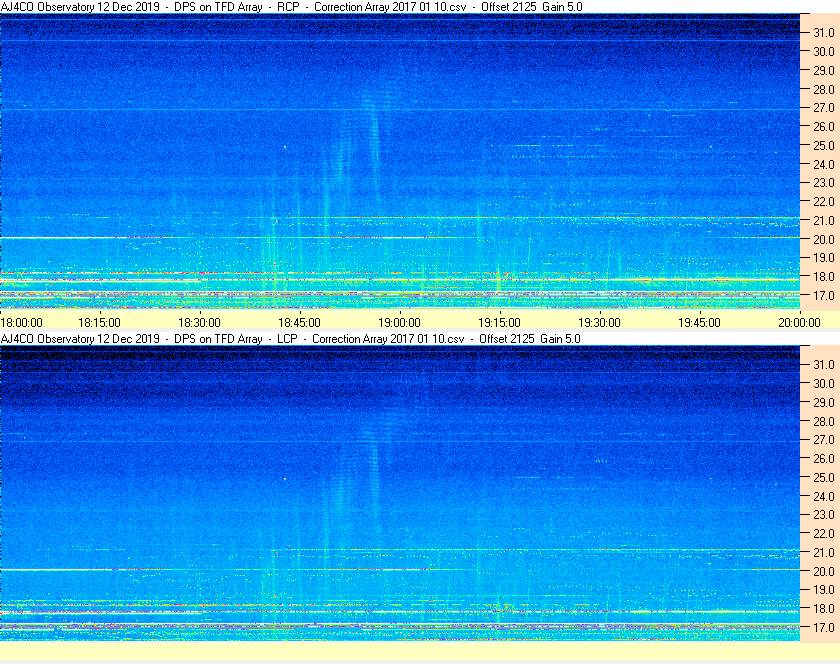This screenshot has height=664, width=840.
Task: Click the 19:45:00 time axis label
Action: coord(700,323)
